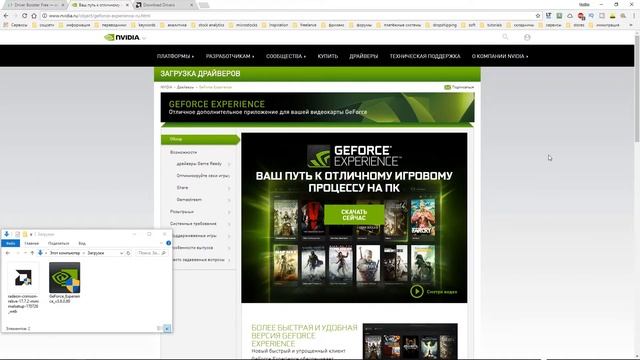This screenshot has width=640, height=360.
Task: Go up one folder in Explorer
Action: pyautogui.click(x=32, y=253)
